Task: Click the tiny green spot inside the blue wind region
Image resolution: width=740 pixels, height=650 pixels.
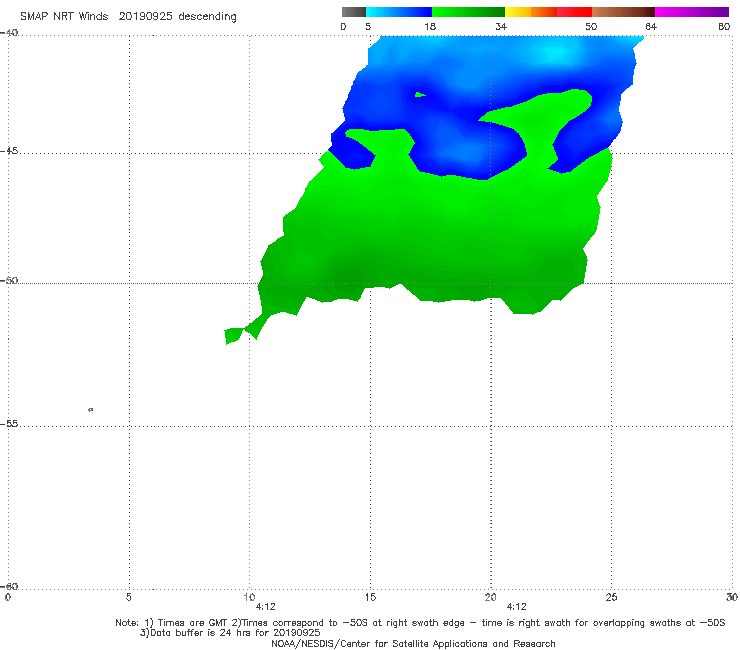Action: point(420,95)
